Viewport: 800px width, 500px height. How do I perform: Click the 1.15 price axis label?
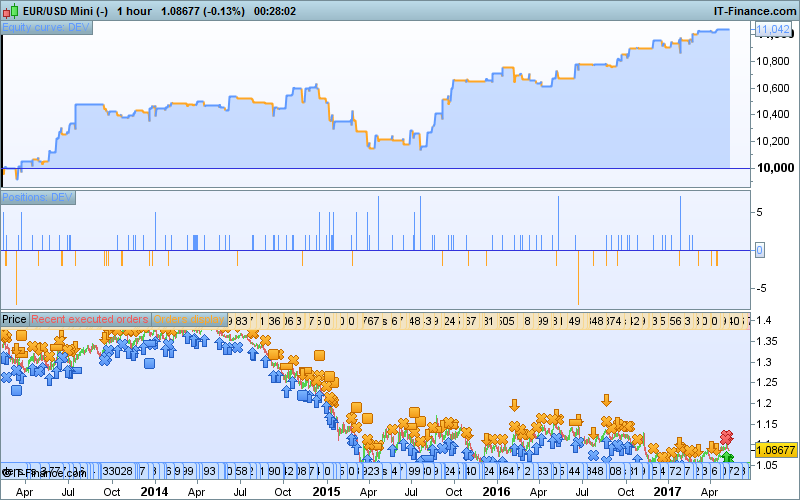pos(766,424)
